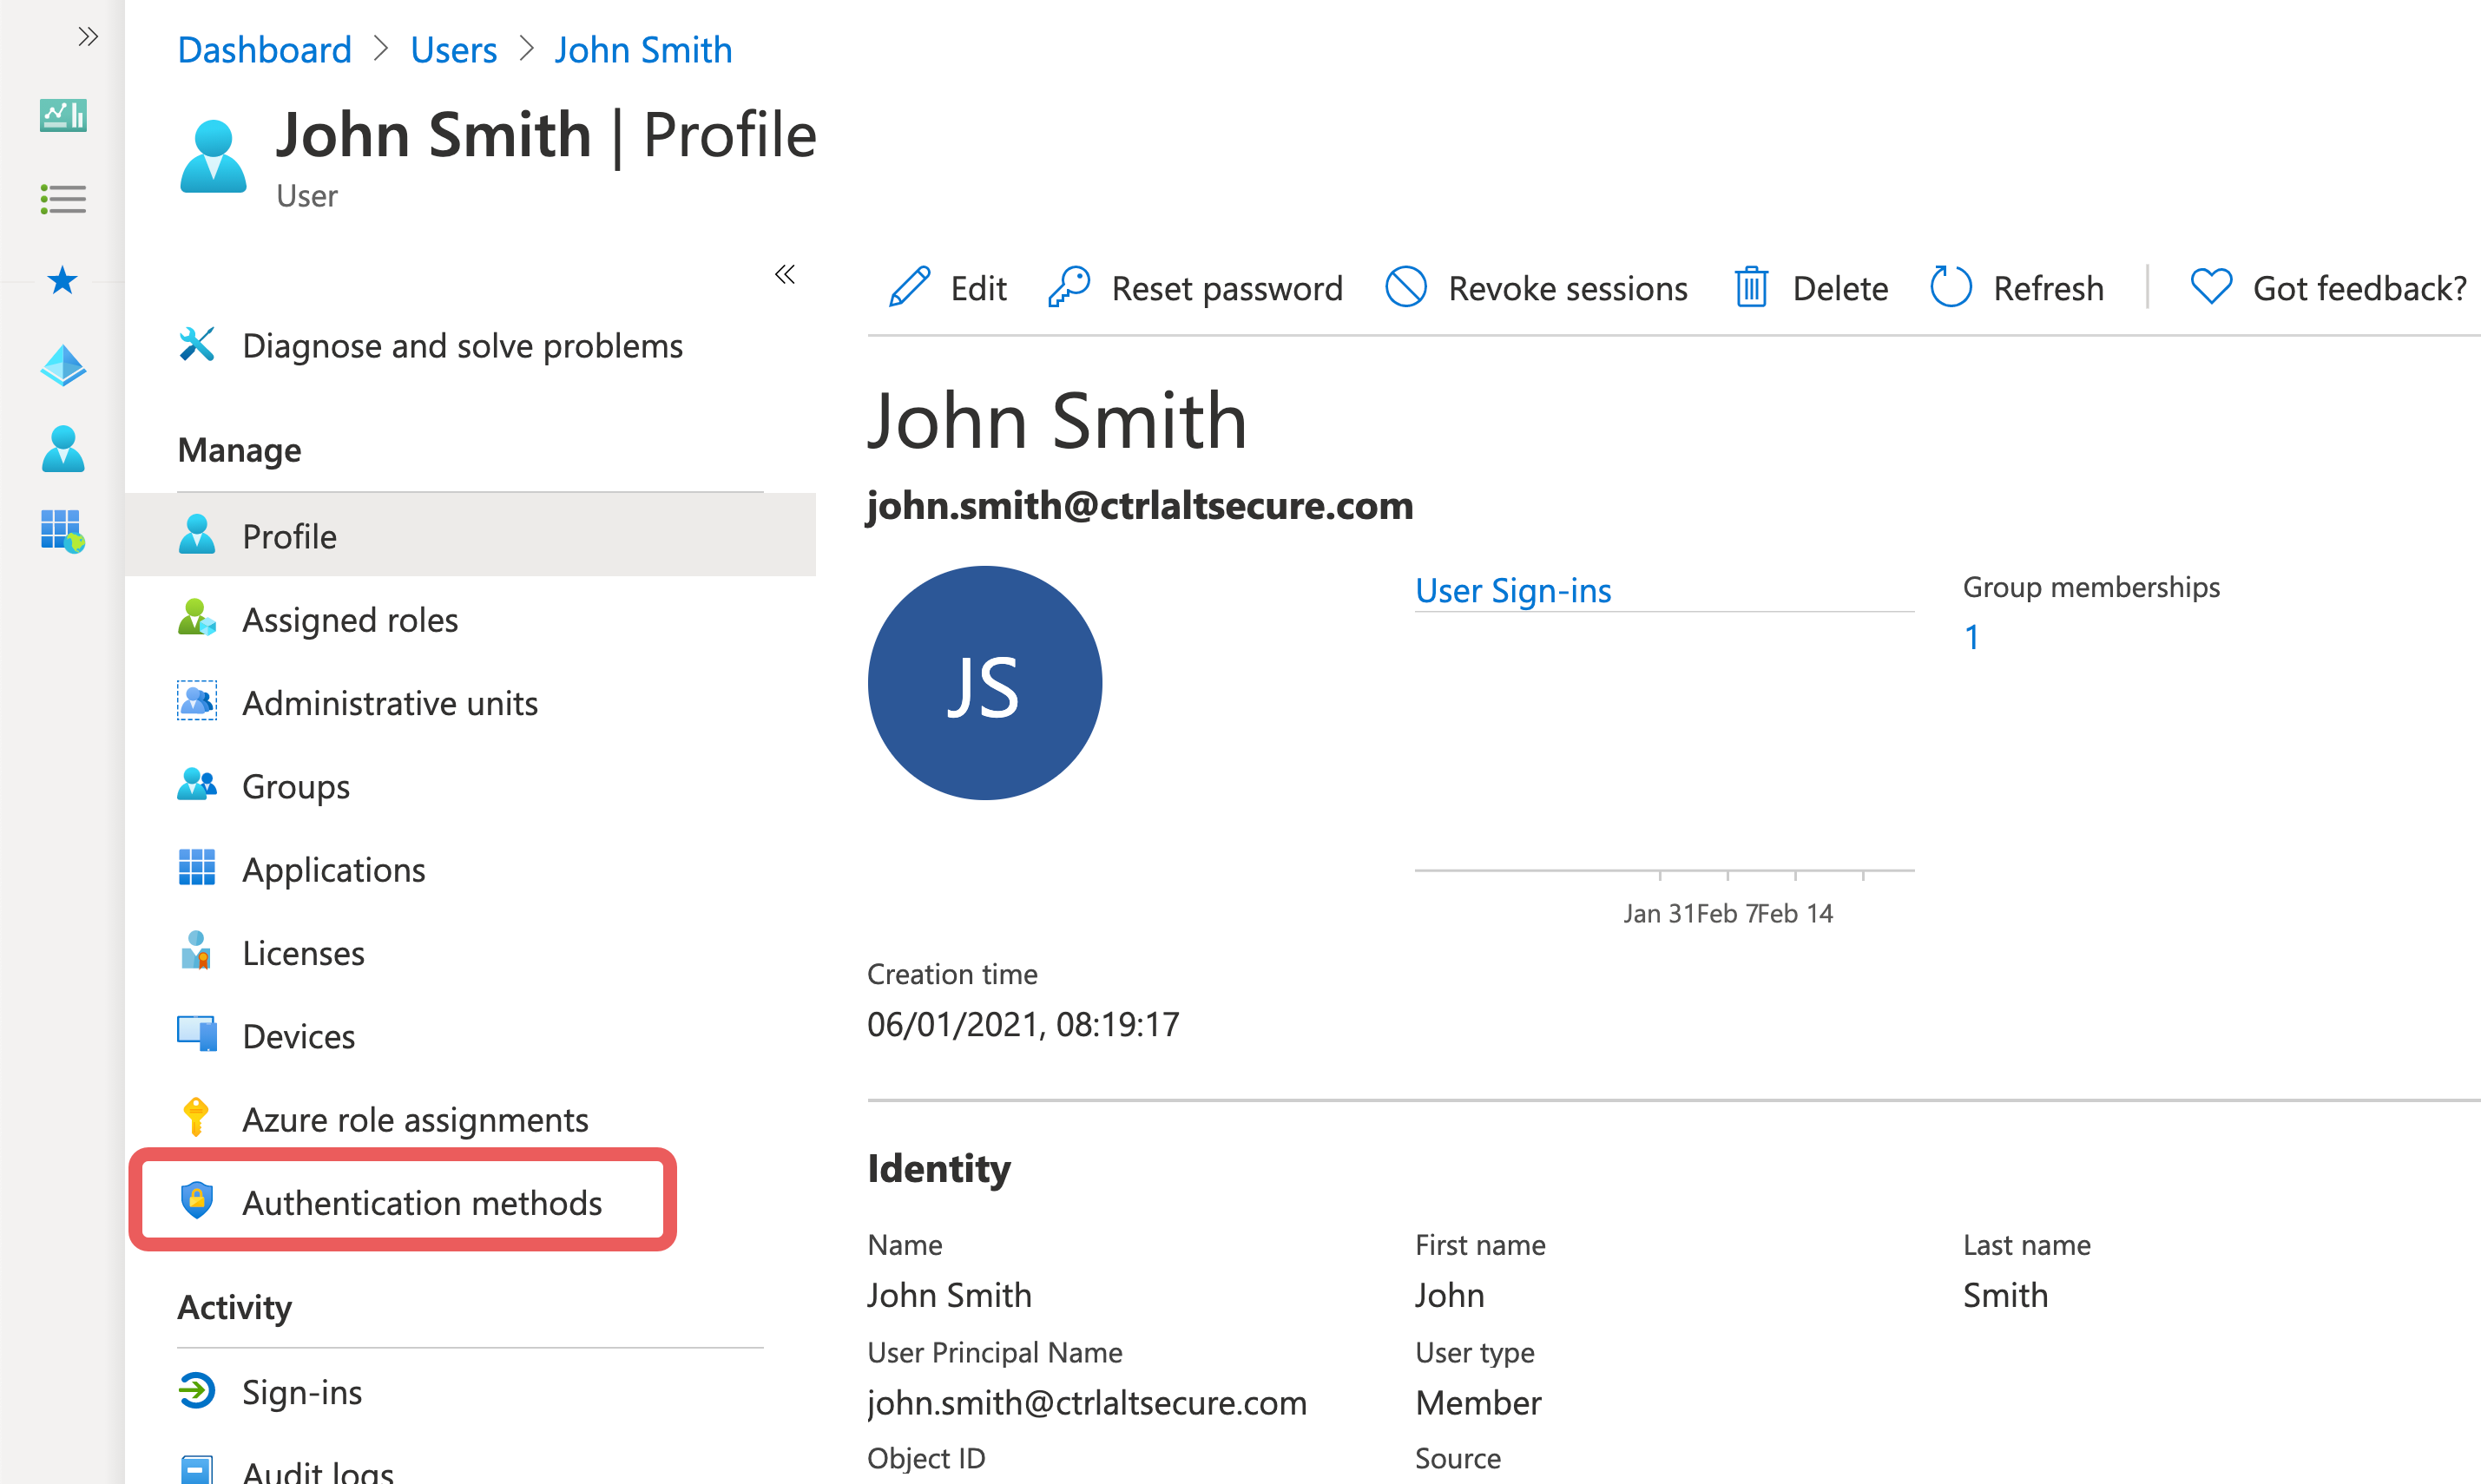2481x1484 pixels.
Task: Click the Groups people icon
Action: tap(197, 785)
